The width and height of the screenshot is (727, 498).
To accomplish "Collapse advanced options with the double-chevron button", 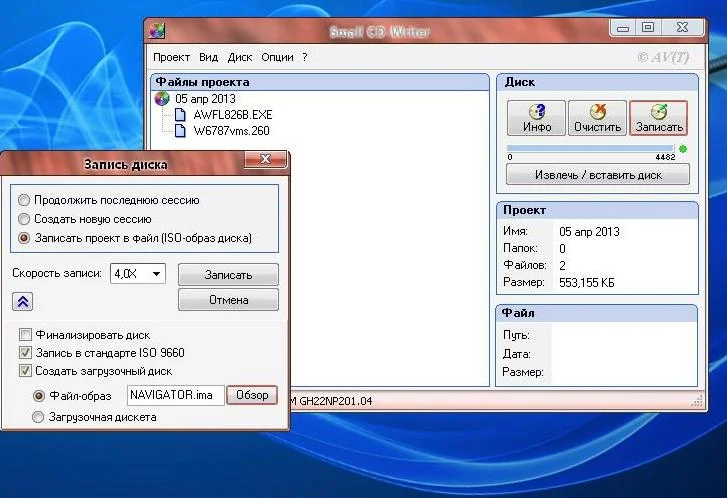I will pos(22,302).
